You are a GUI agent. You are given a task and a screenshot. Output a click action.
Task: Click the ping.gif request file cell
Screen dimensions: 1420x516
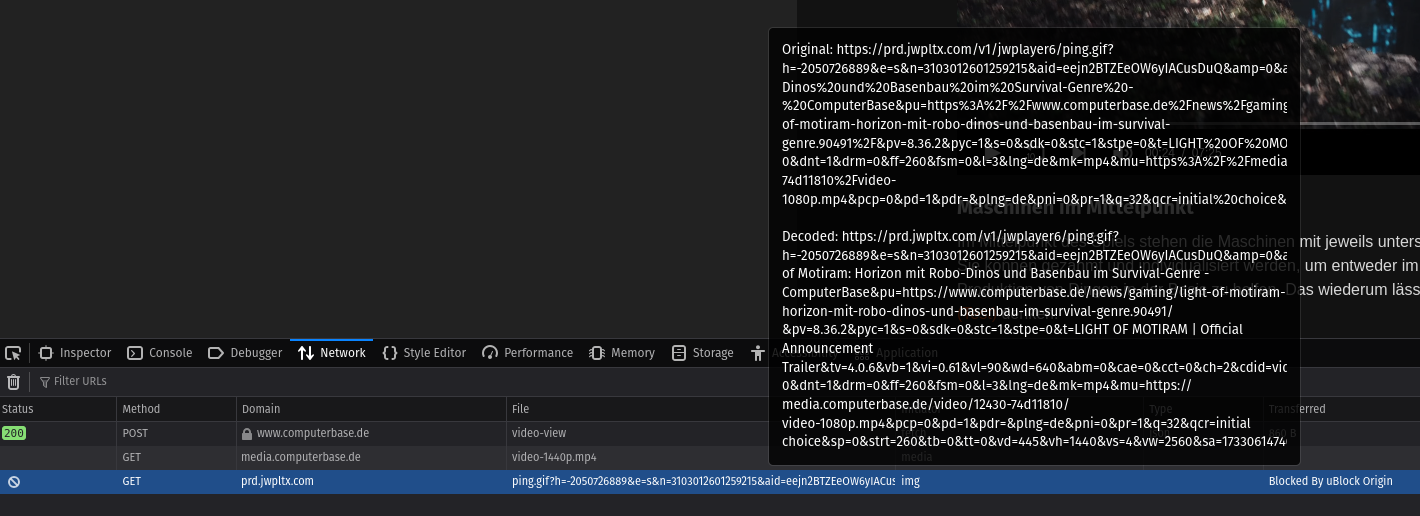pos(702,481)
